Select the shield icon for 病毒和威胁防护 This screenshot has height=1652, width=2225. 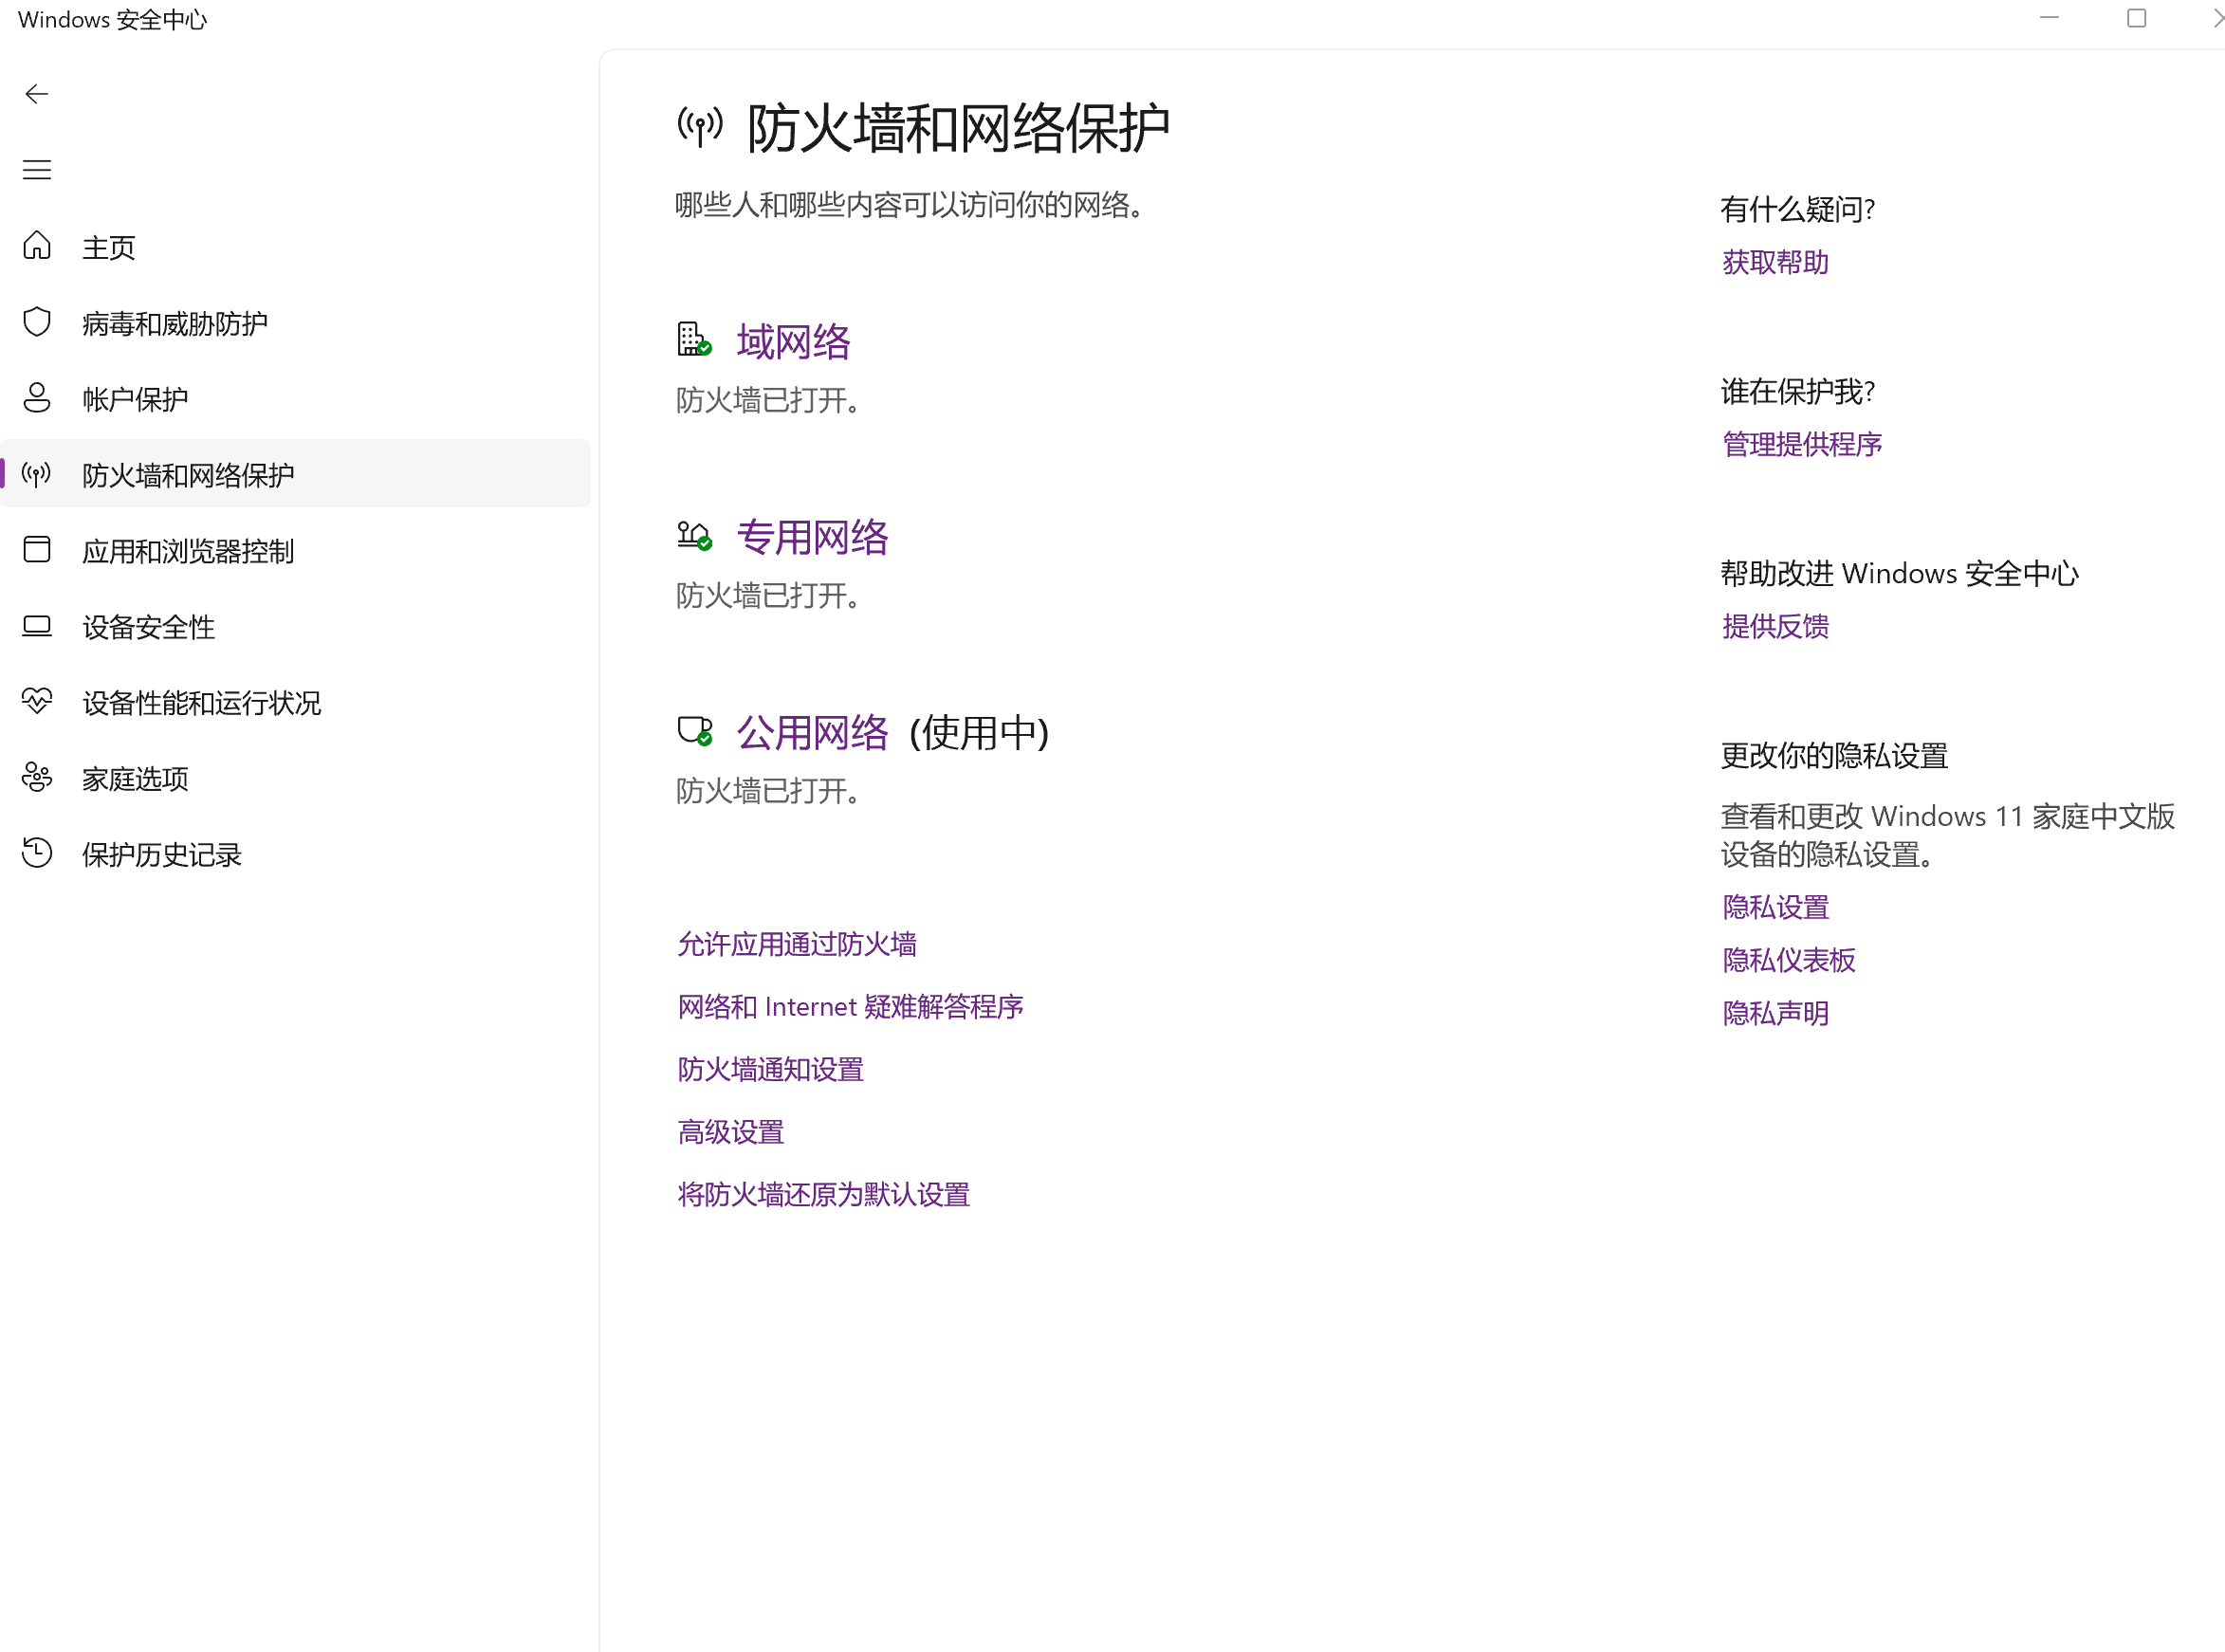pyautogui.click(x=37, y=322)
